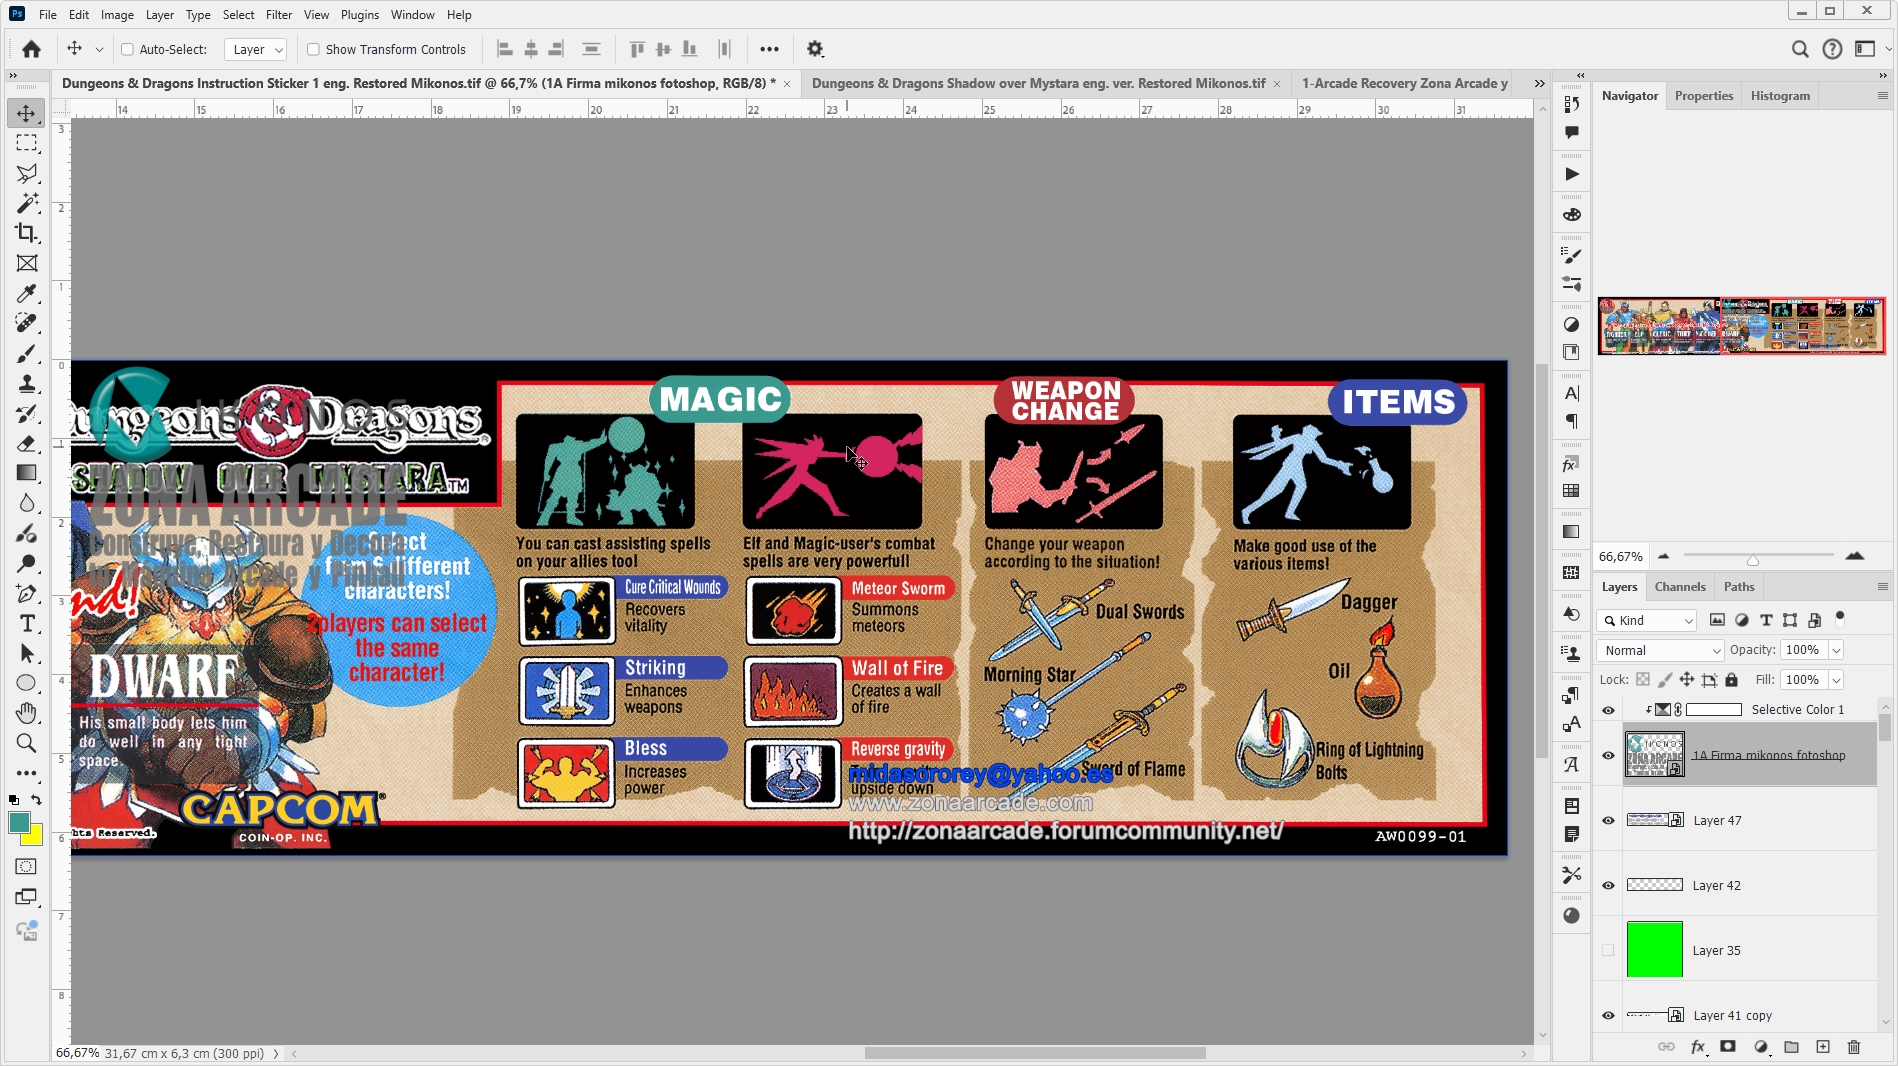
Task: Select the Crop tool
Action: coord(27,233)
